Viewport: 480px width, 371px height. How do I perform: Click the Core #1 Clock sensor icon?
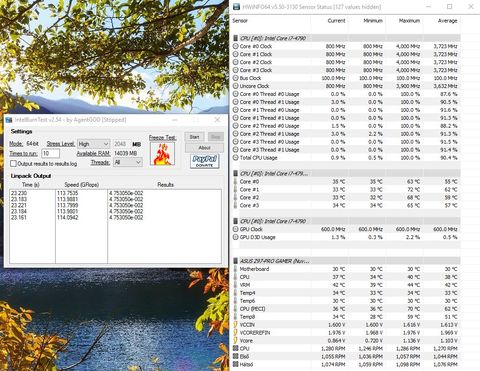(235, 54)
